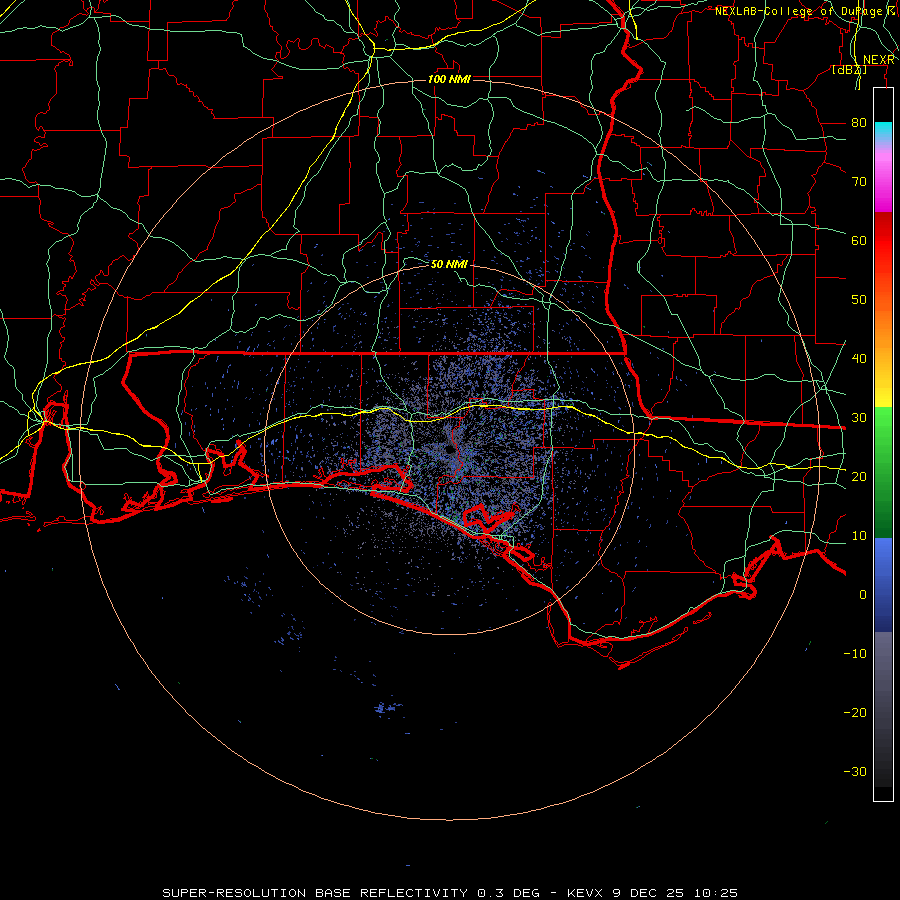Click the "100 NMI" range ring label
Viewport: 900px width, 900px height.
(449, 79)
